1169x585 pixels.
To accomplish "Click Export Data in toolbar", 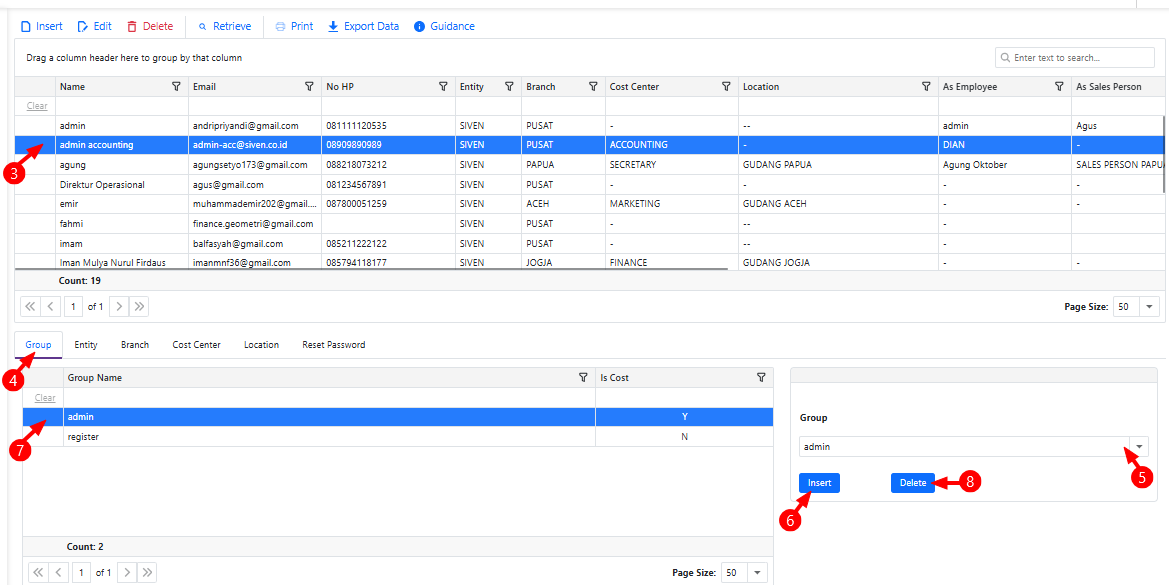I will (364, 26).
